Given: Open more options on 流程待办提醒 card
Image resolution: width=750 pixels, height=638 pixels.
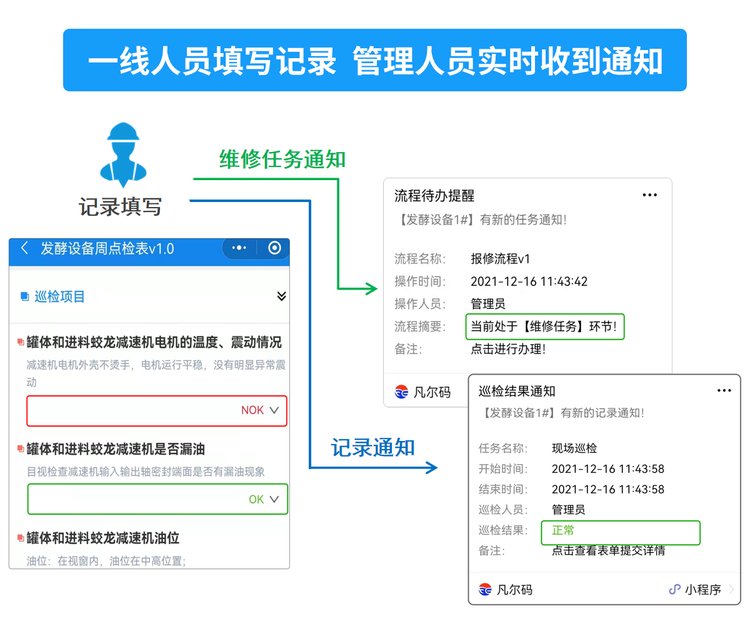Looking at the screenshot, I should (650, 195).
